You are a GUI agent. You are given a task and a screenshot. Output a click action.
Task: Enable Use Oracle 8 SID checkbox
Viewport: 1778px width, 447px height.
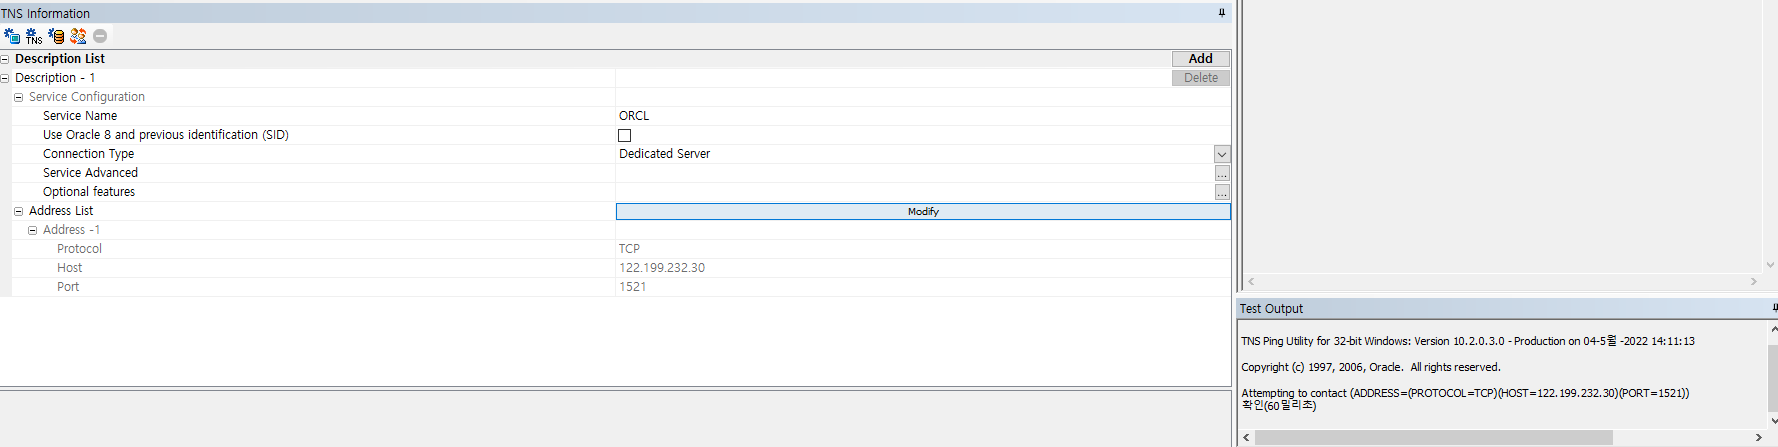[625, 135]
